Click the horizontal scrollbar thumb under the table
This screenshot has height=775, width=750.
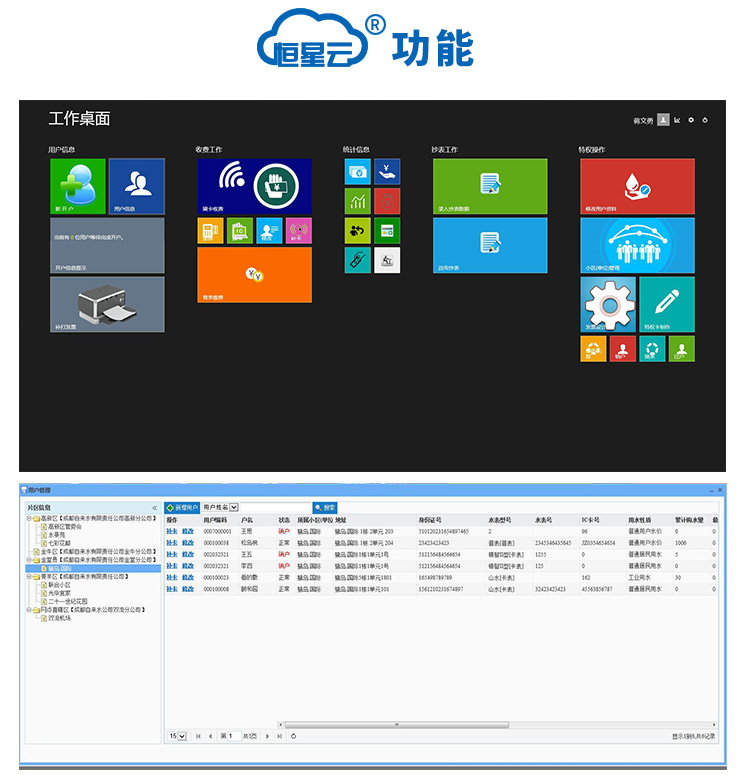(397, 725)
